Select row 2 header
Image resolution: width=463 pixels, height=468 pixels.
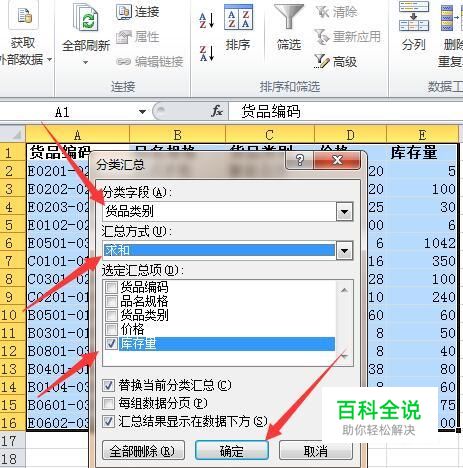(13, 171)
